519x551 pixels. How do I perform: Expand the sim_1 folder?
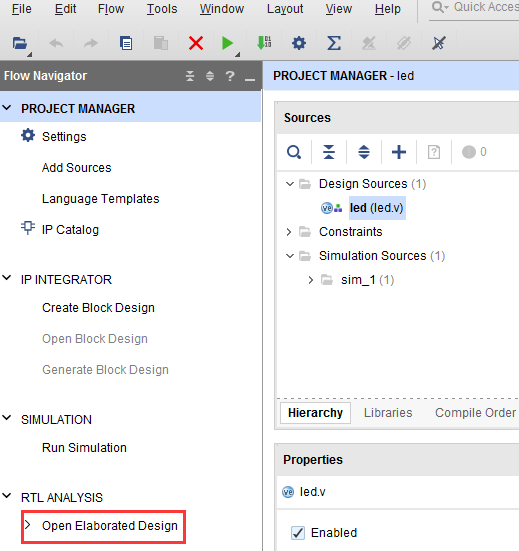tap(311, 280)
